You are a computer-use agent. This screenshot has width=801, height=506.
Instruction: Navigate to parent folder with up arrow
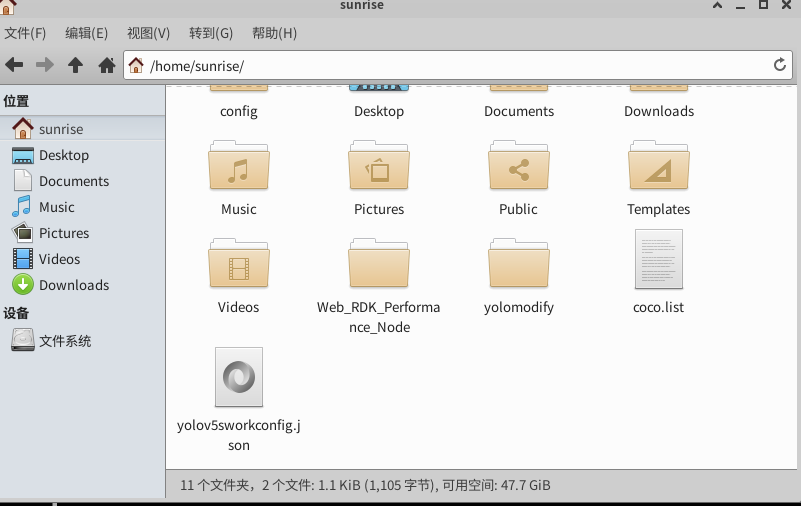[76, 65]
